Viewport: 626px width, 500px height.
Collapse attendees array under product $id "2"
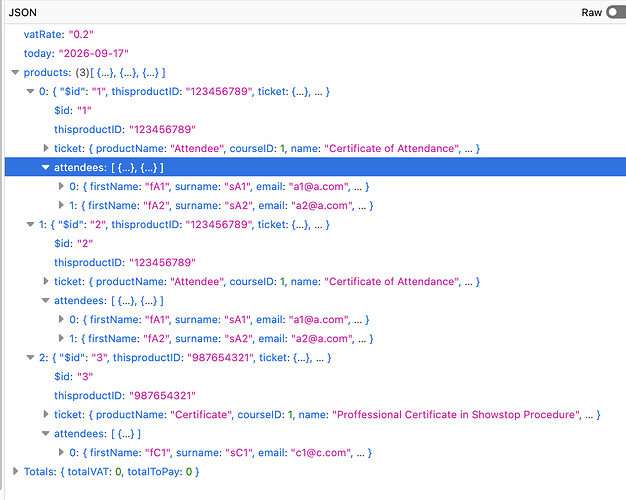click(46, 300)
